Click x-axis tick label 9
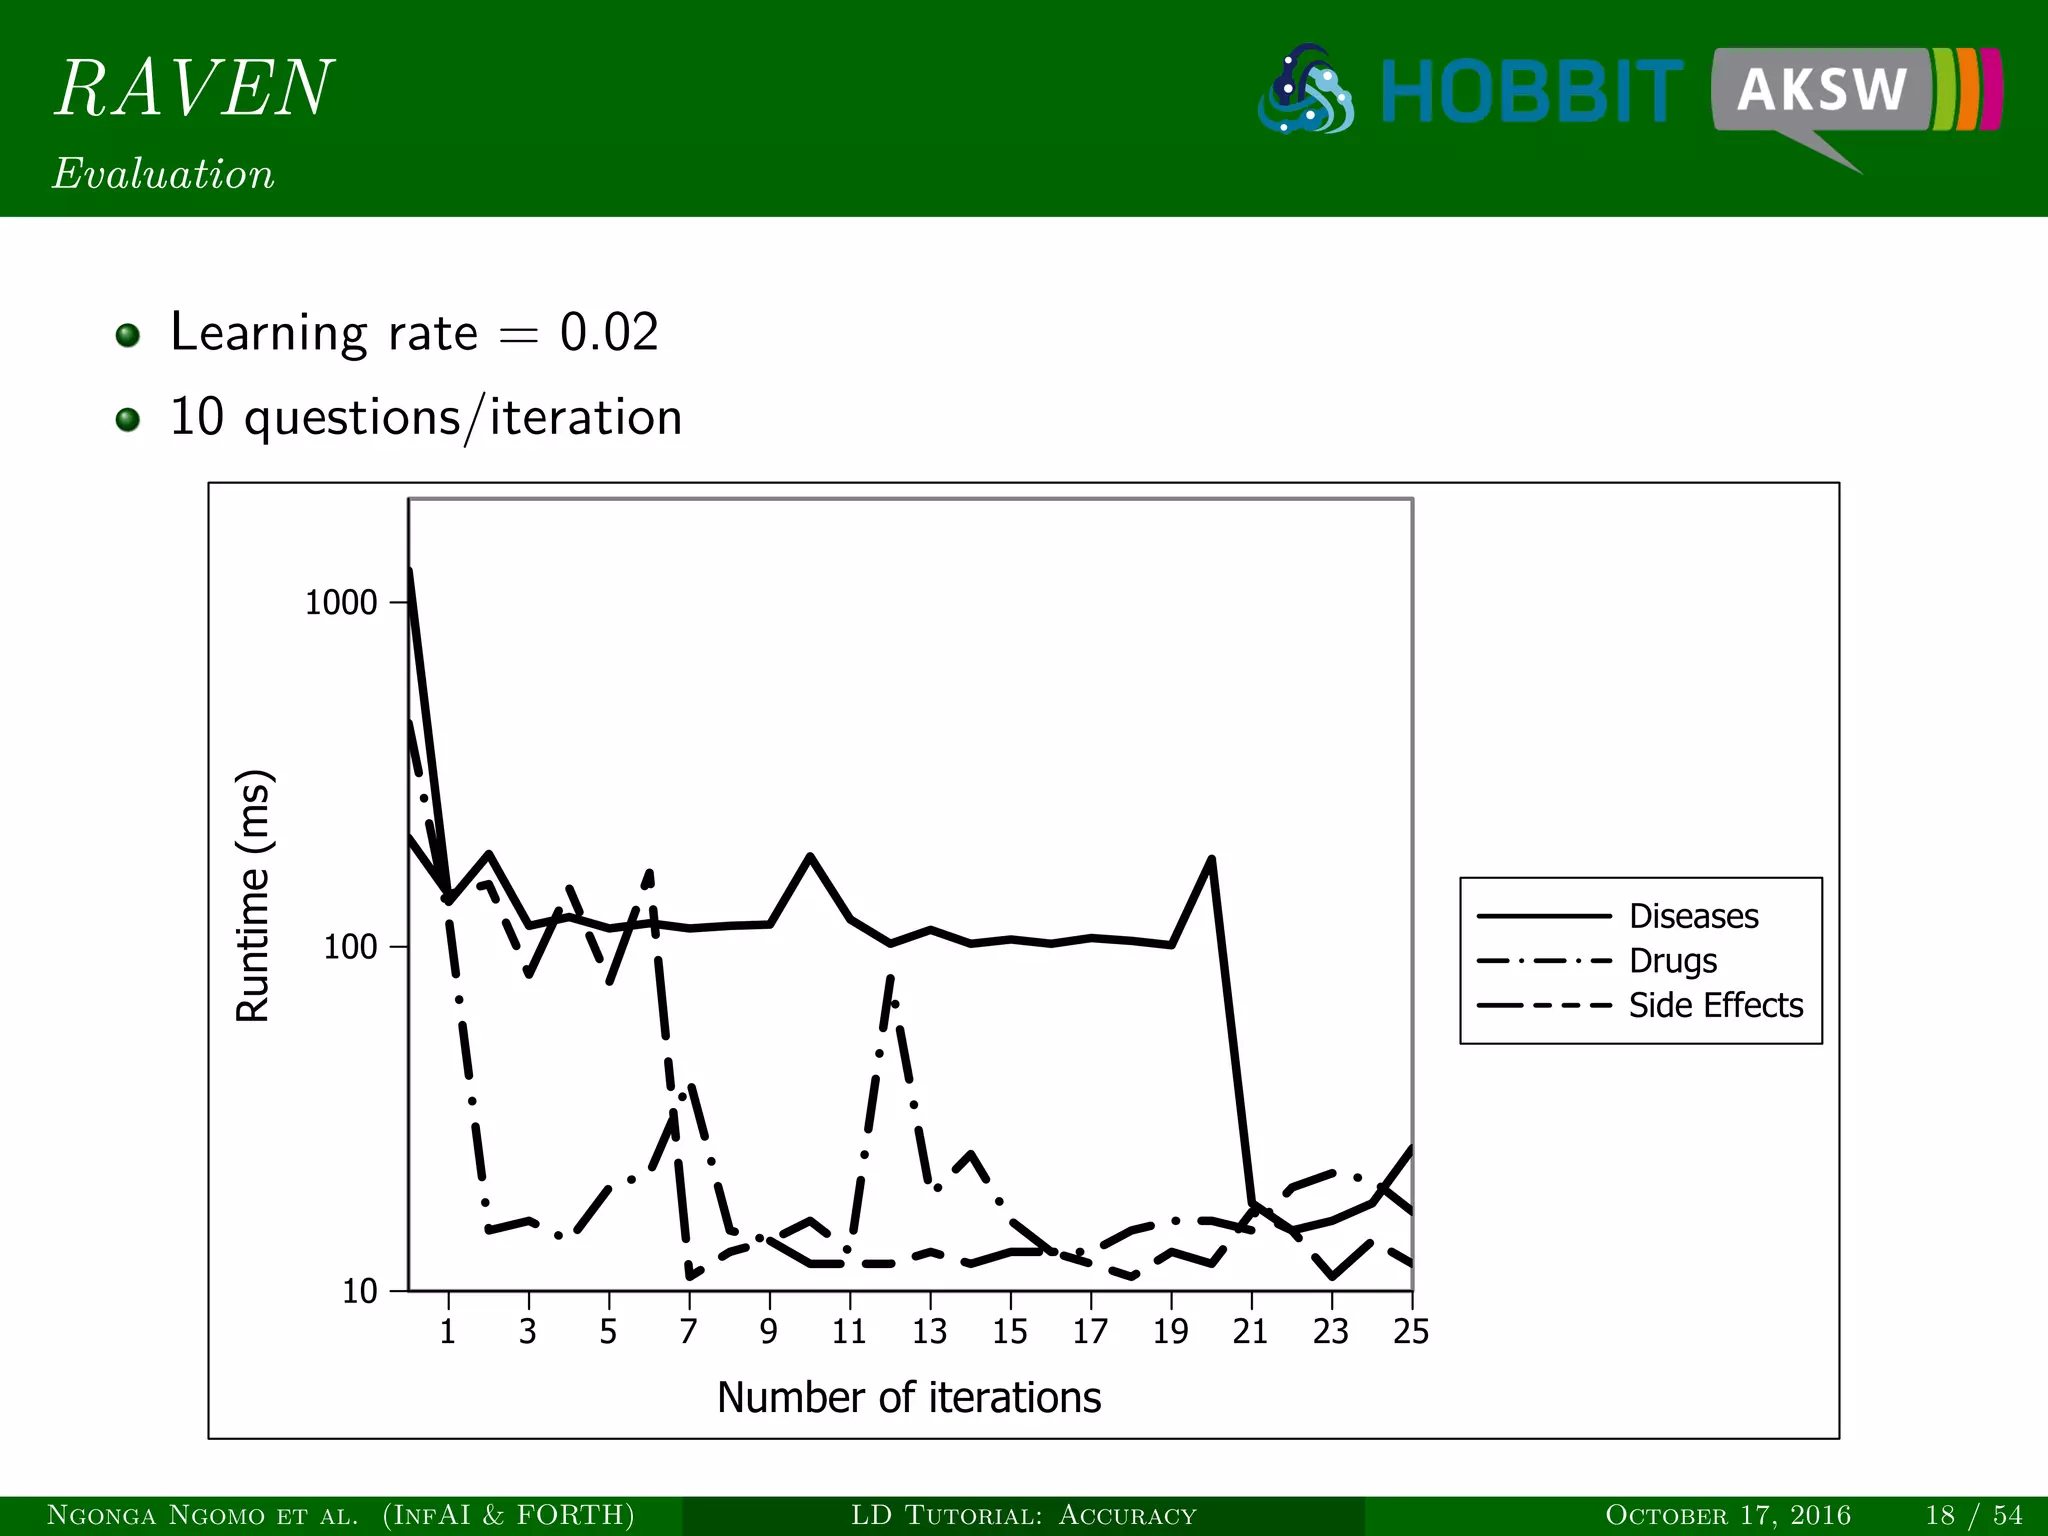The image size is (2048, 1536). pos(769,1331)
